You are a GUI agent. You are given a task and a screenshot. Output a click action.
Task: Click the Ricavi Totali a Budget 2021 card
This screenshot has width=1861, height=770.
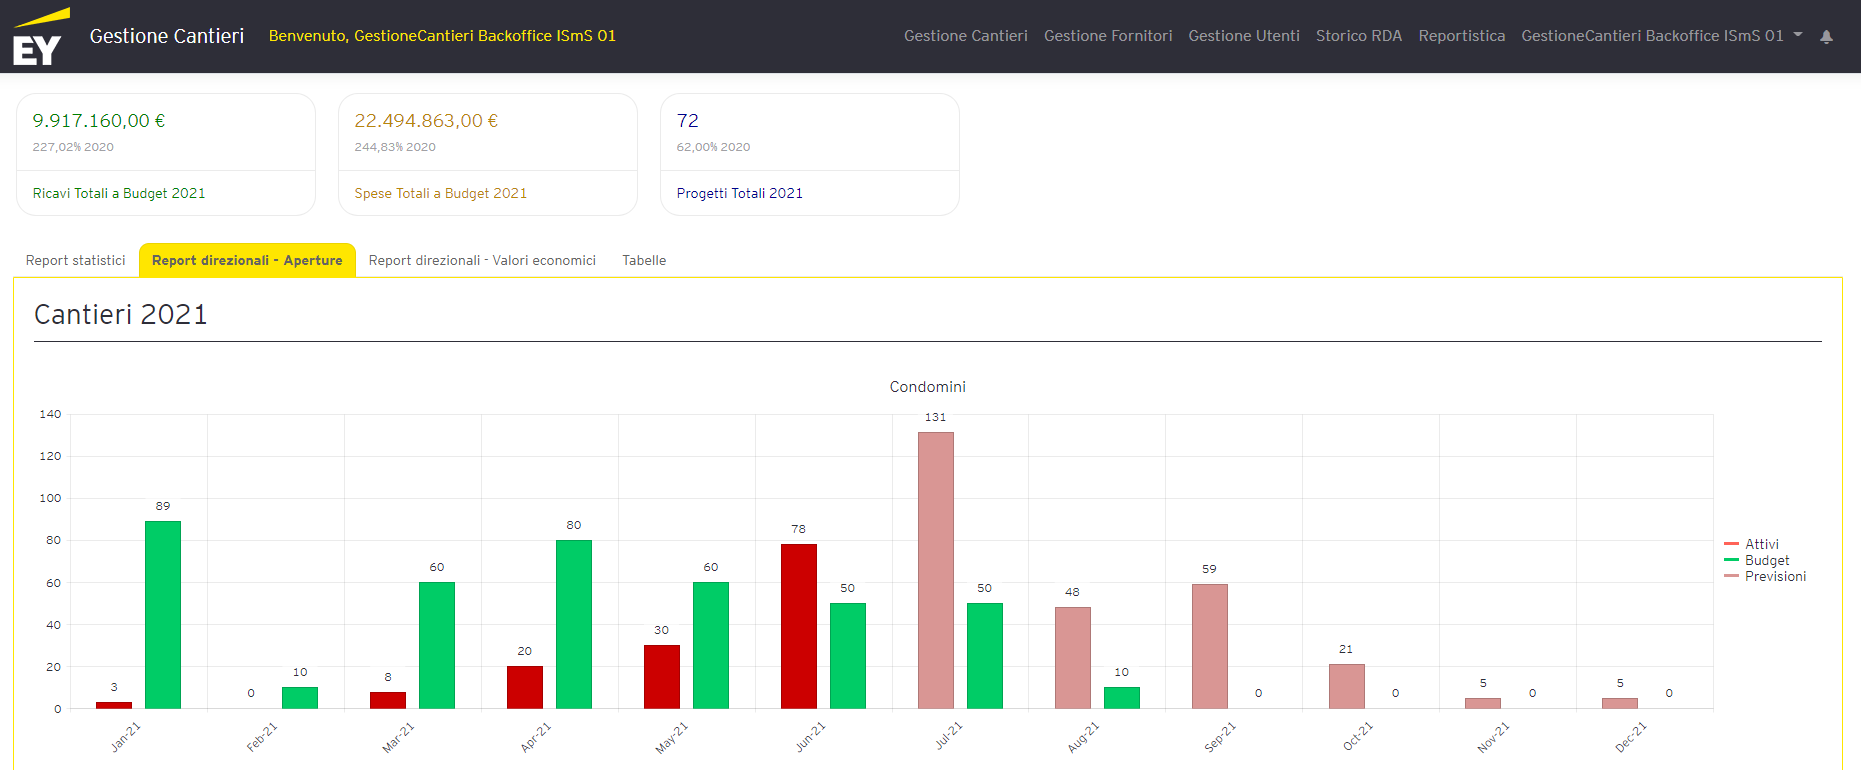click(166, 154)
